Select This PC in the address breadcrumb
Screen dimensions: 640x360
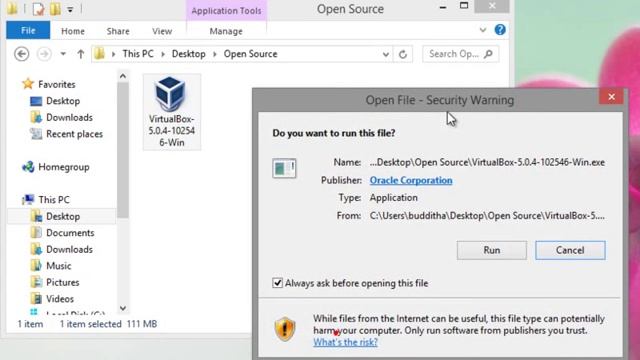(138, 54)
